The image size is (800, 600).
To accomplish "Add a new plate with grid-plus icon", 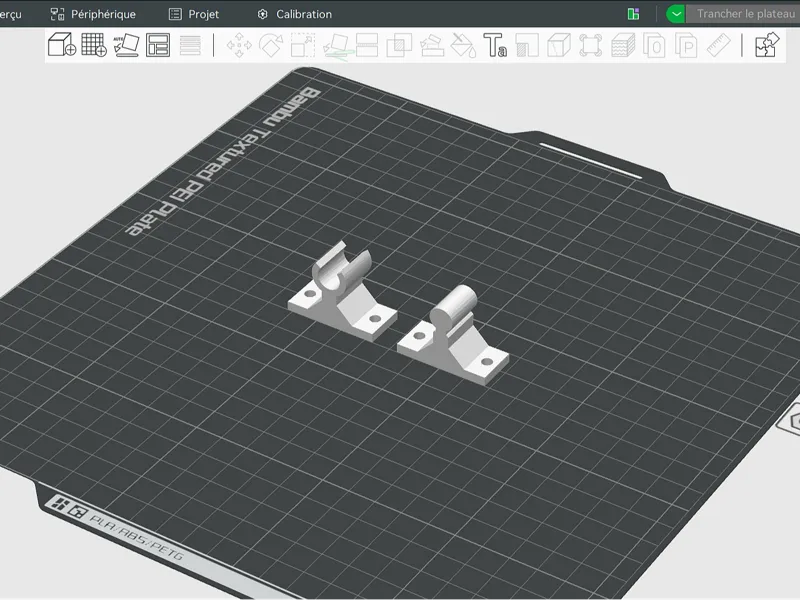I will pos(94,45).
